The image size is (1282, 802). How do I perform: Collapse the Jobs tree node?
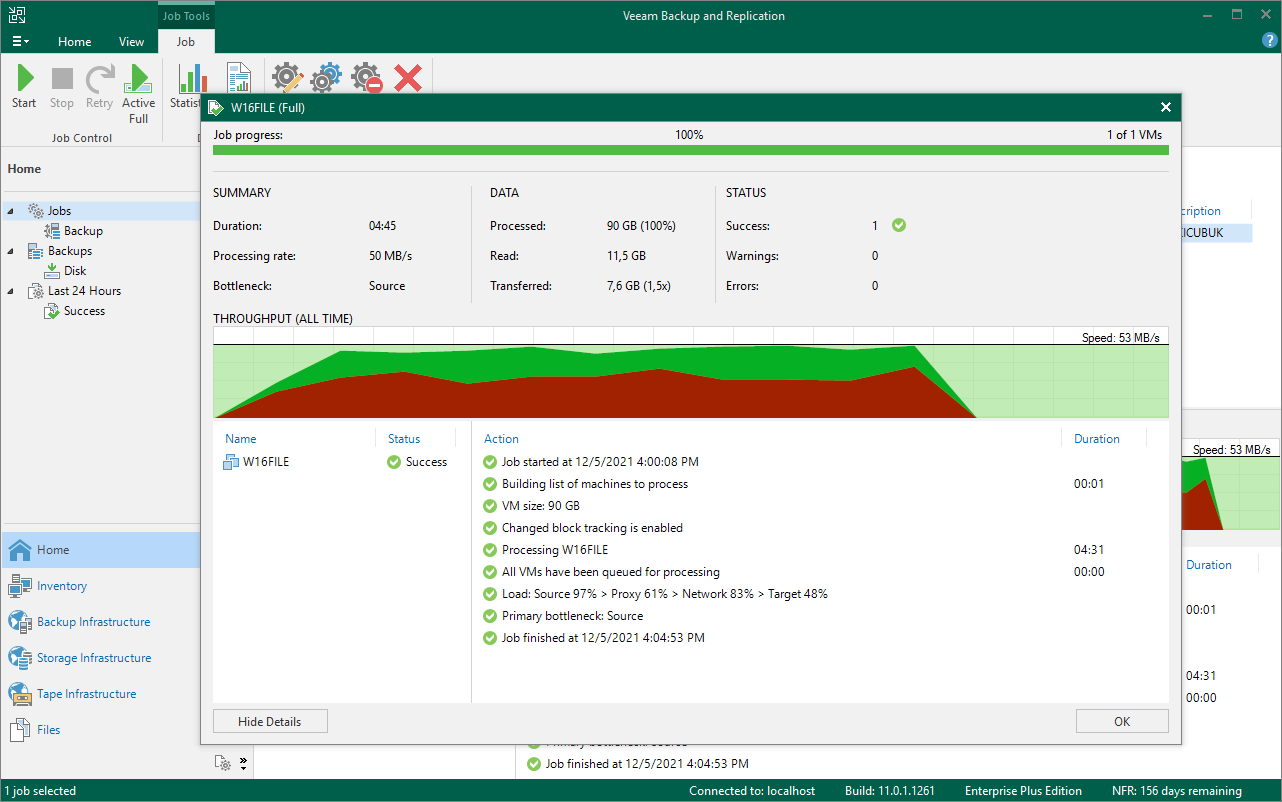(x=11, y=211)
